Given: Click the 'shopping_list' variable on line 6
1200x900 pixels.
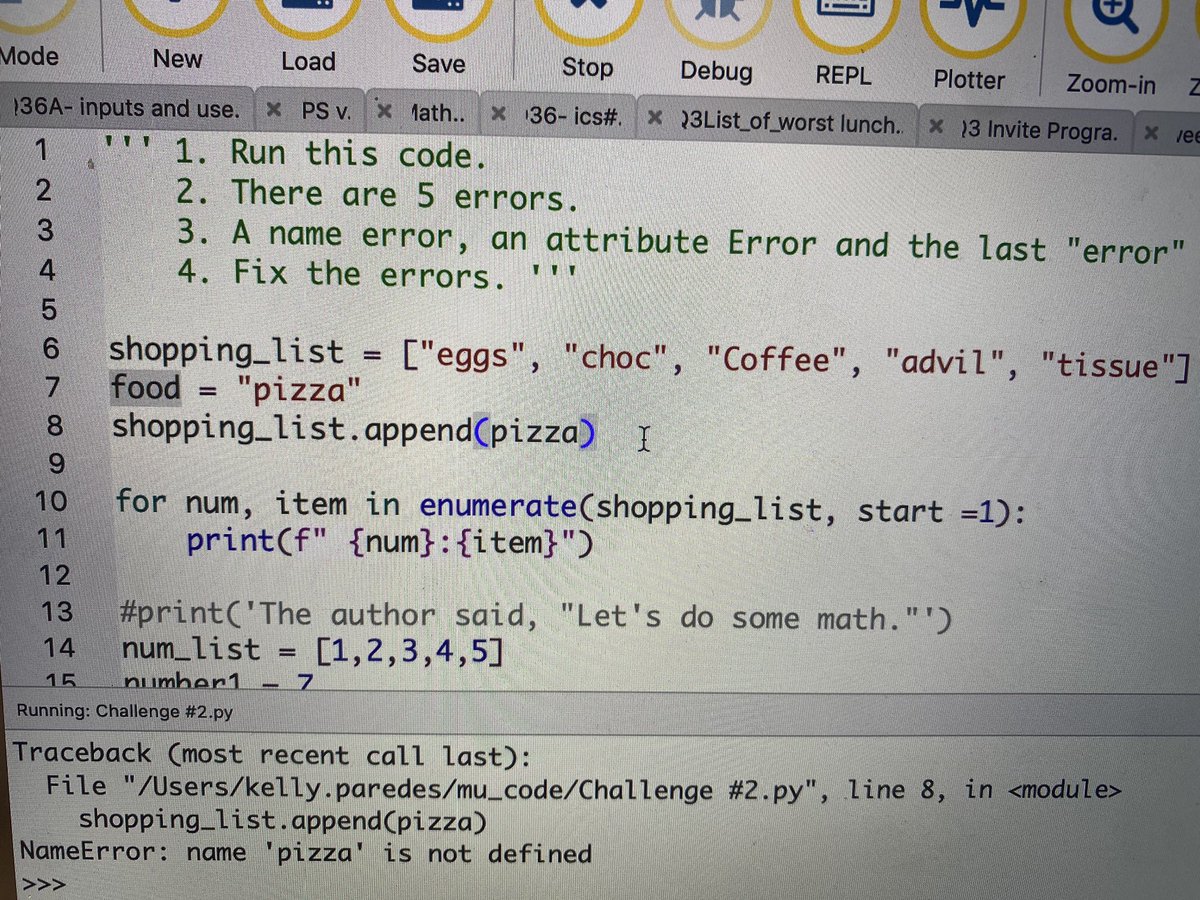Looking at the screenshot, I should coord(227,352).
